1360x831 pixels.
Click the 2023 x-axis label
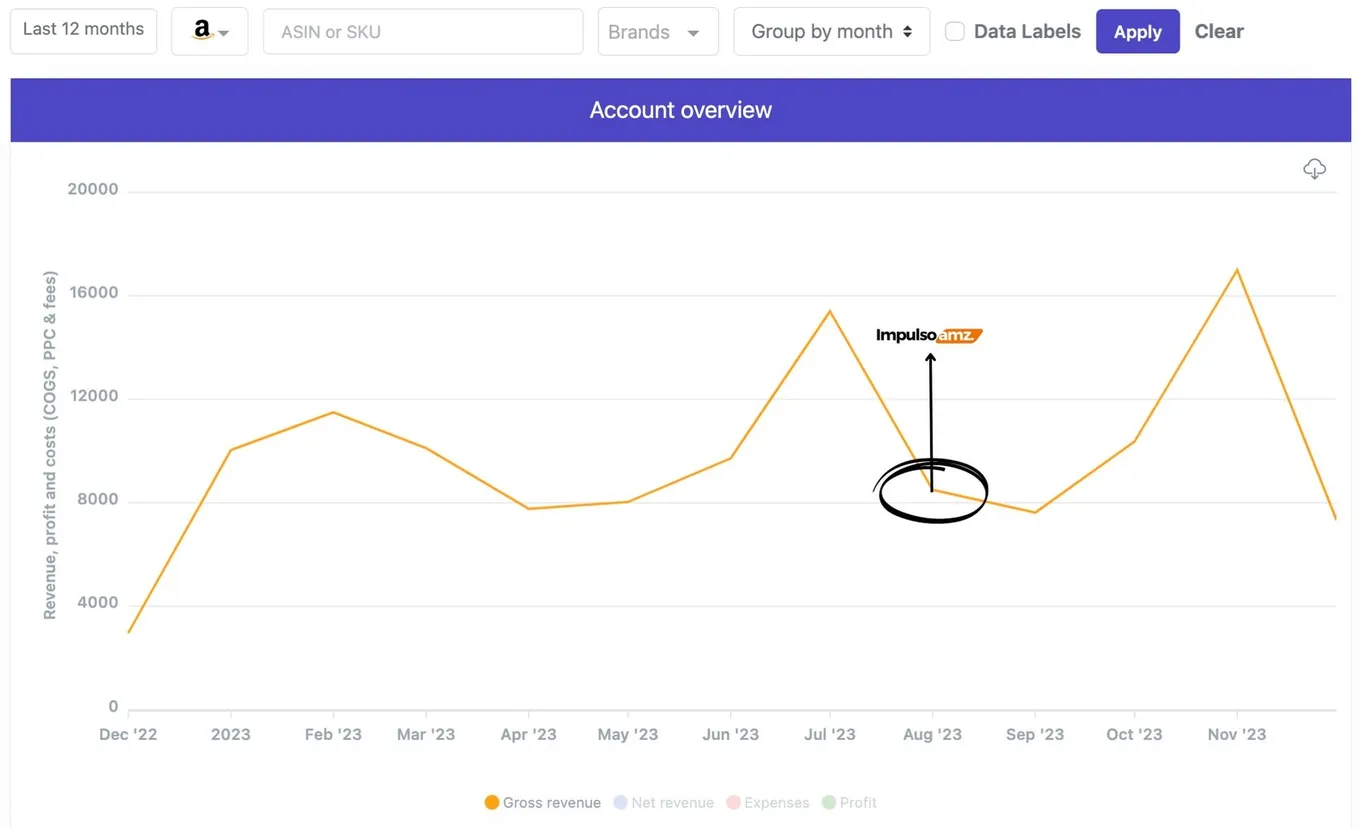[x=231, y=734]
